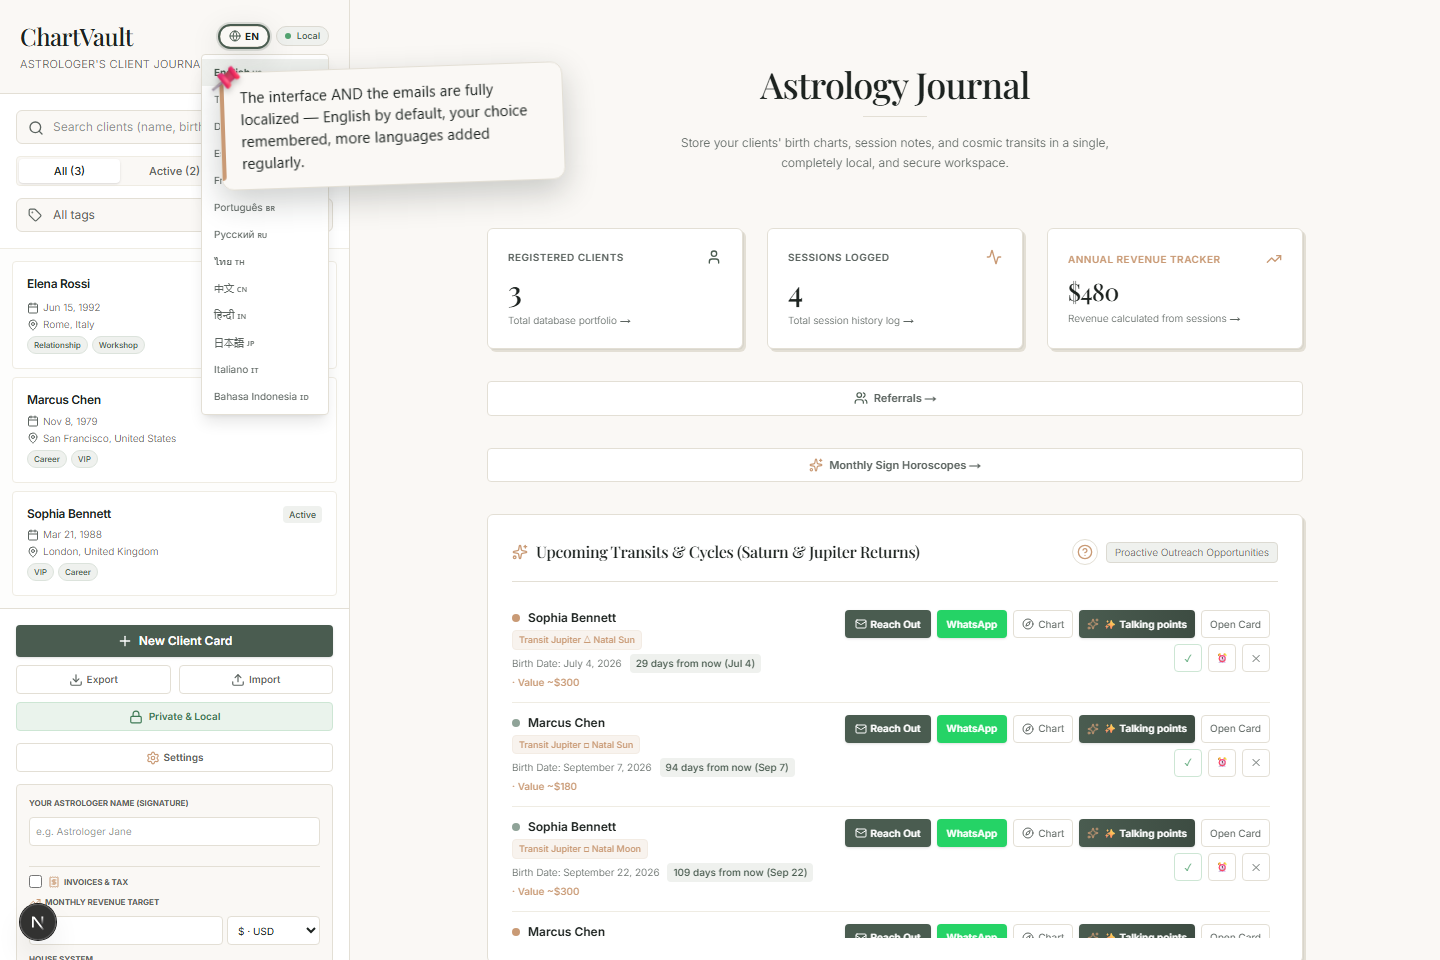Toggle the Invoices & Tax checkbox
This screenshot has height=960, width=1440.
[x=36, y=882]
